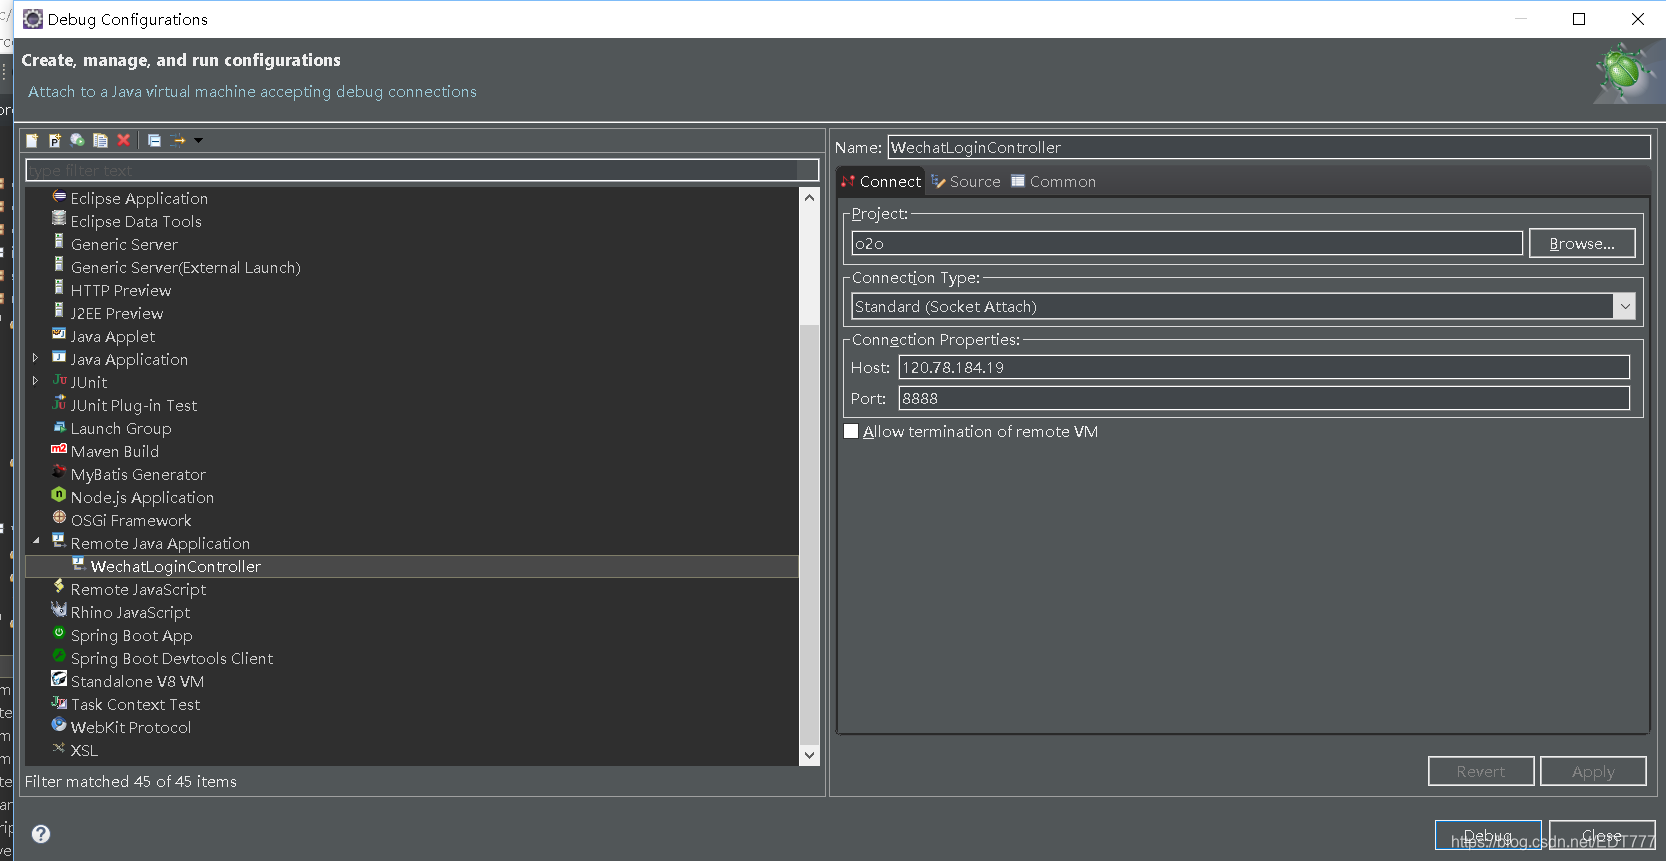Collapse the Remote Java Application node

36,541
